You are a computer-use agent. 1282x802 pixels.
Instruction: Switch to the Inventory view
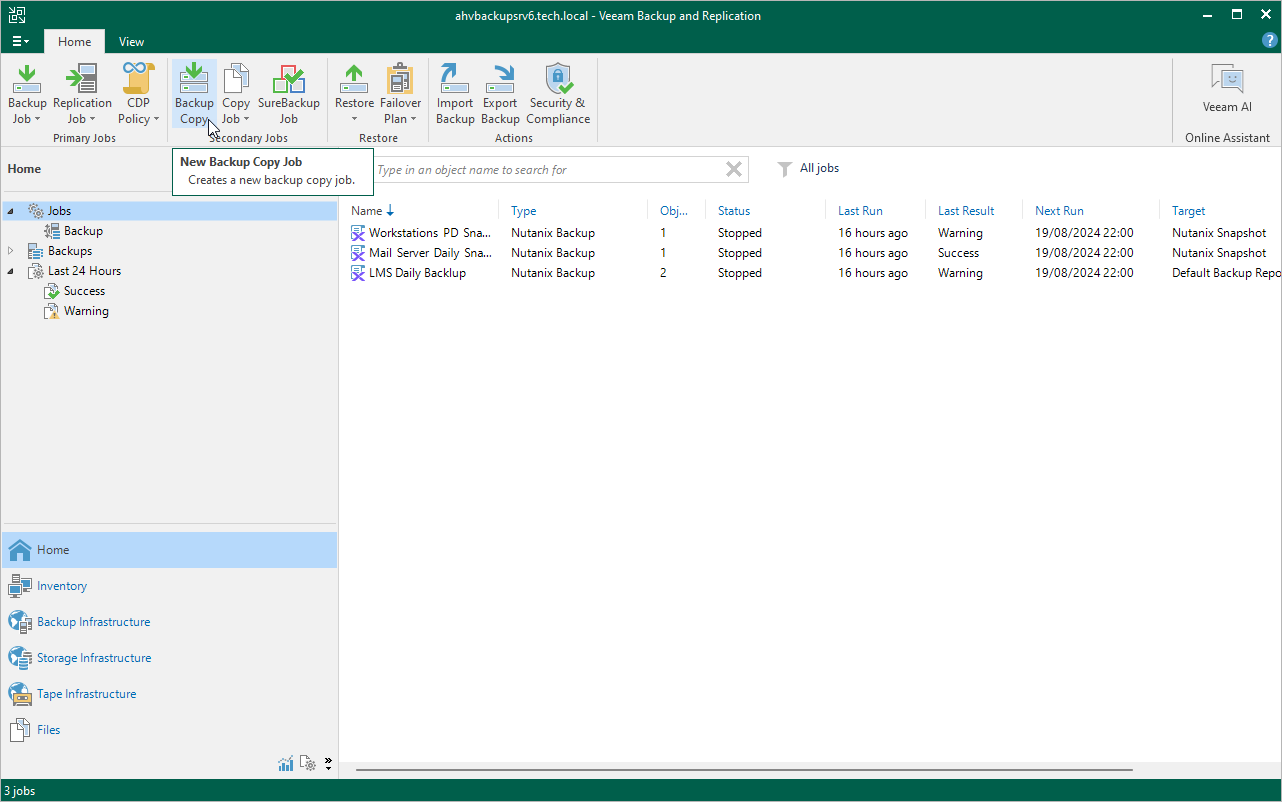[x=169, y=586]
